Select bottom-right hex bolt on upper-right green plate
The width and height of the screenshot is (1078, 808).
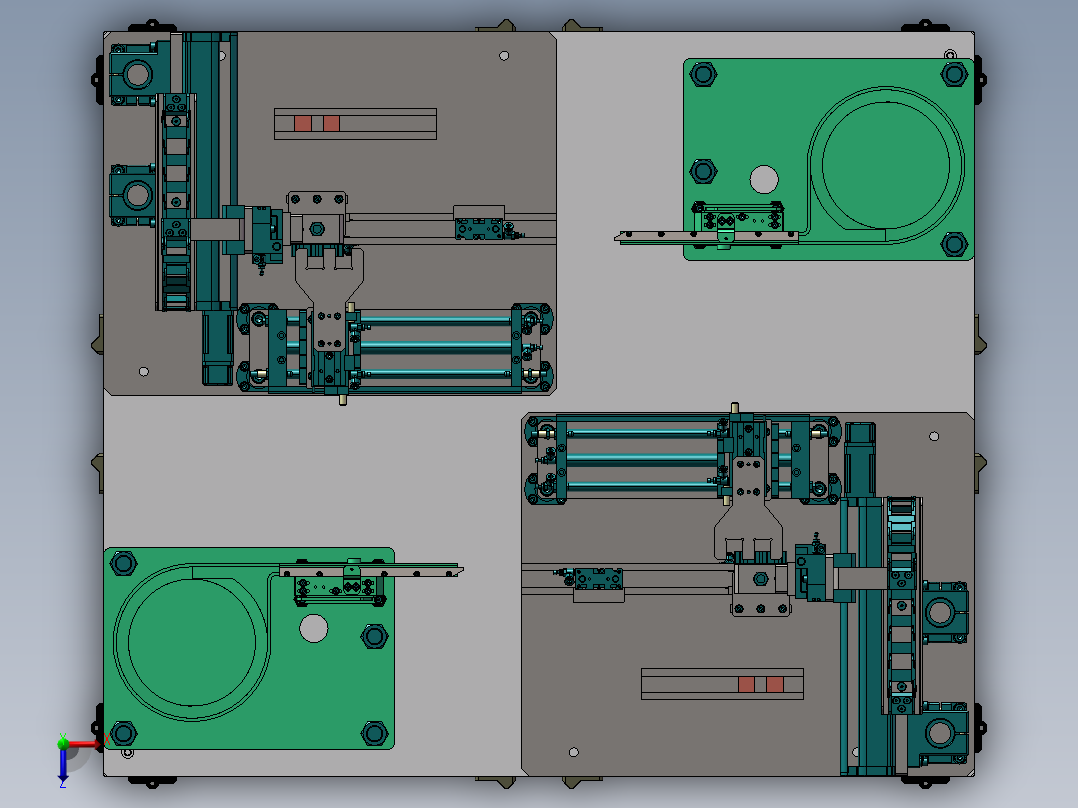(954, 243)
